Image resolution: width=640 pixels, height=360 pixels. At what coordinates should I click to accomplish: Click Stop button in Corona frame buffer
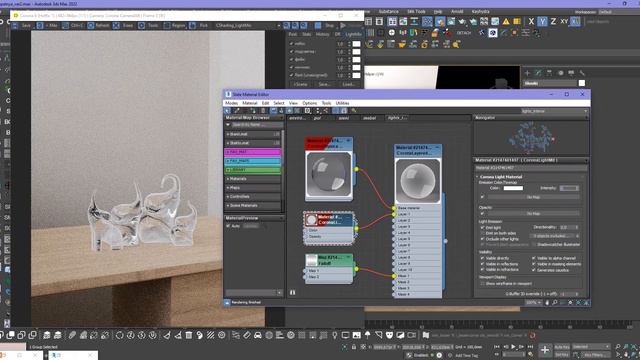click(x=325, y=25)
